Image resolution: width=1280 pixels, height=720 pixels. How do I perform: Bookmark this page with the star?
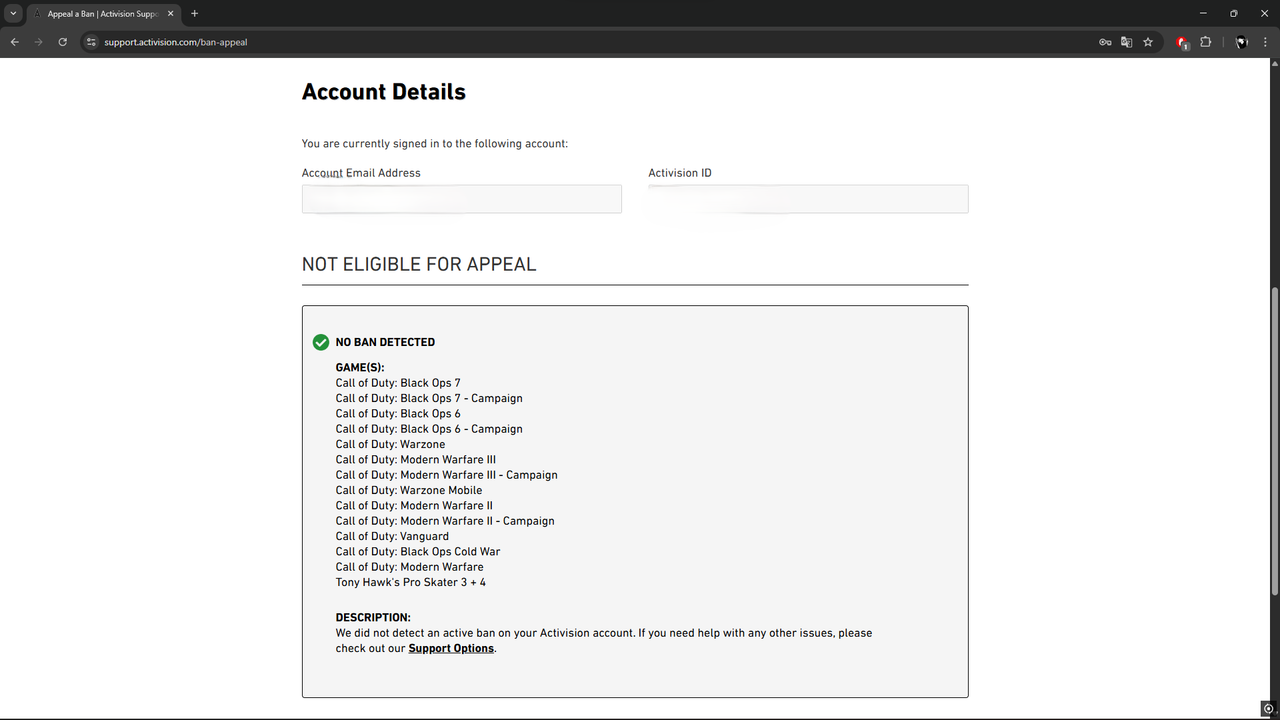tap(1148, 42)
